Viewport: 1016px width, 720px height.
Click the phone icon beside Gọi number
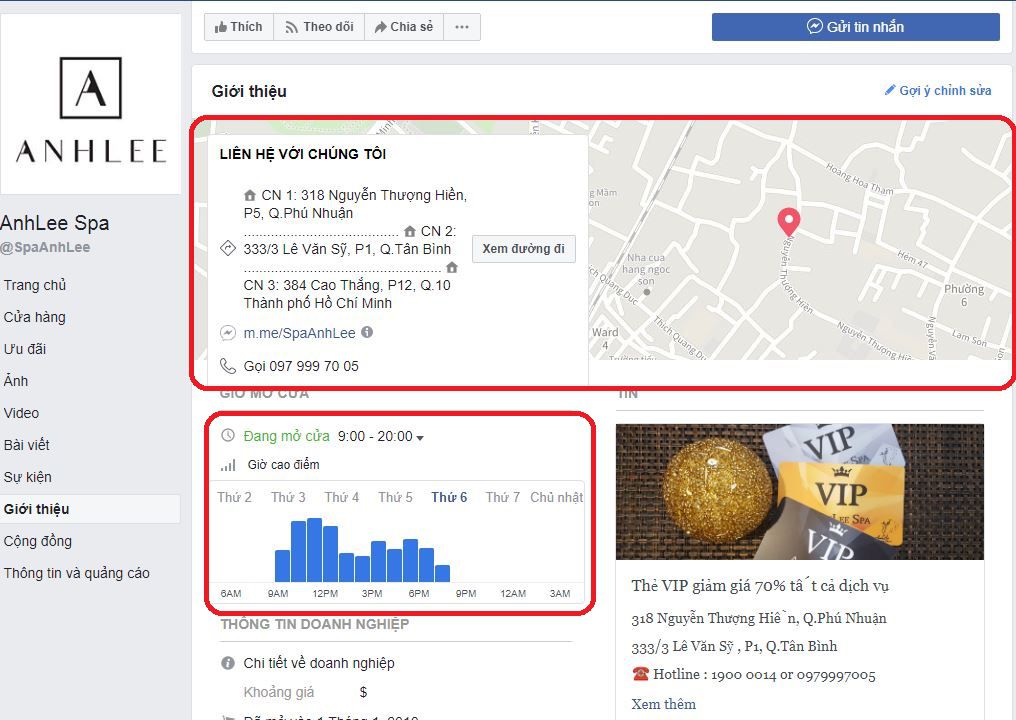click(227, 366)
